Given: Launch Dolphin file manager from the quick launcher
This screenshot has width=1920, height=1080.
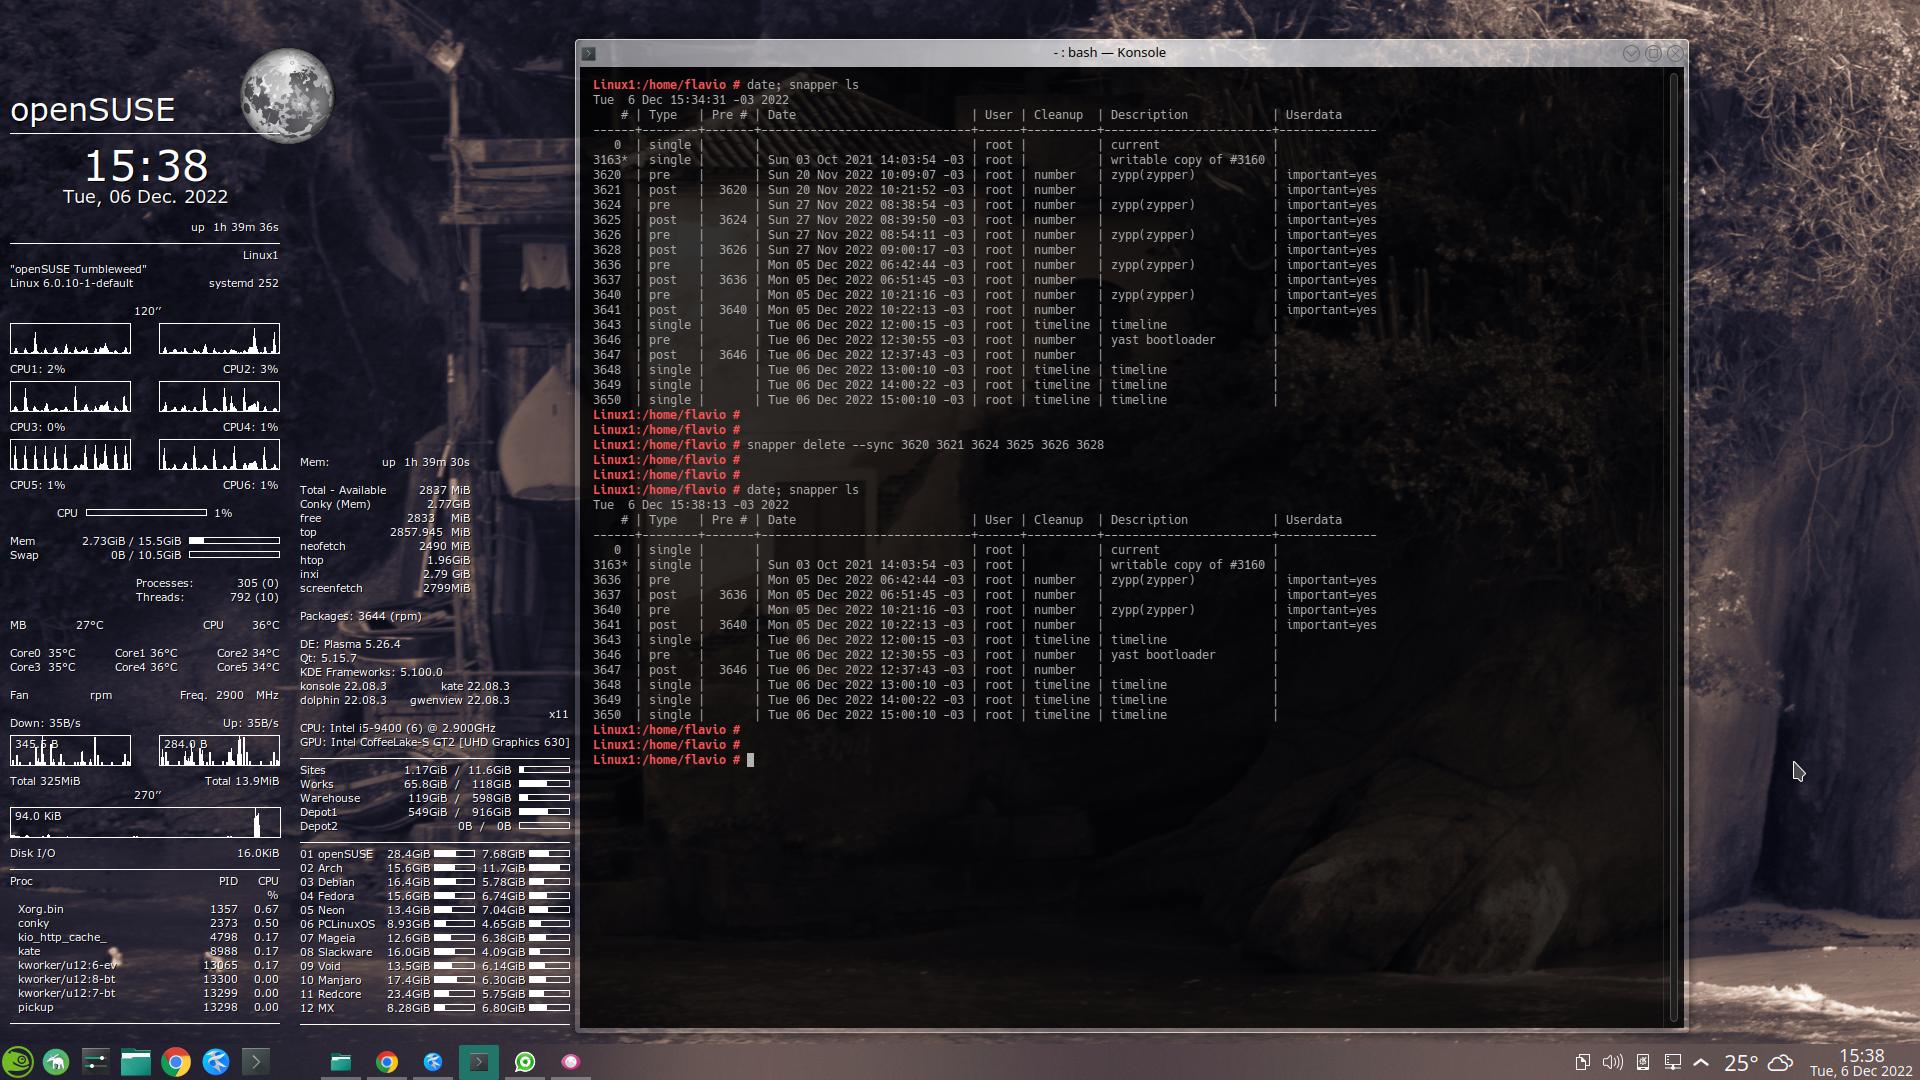Looking at the screenshot, I should pyautogui.click(x=135, y=1062).
